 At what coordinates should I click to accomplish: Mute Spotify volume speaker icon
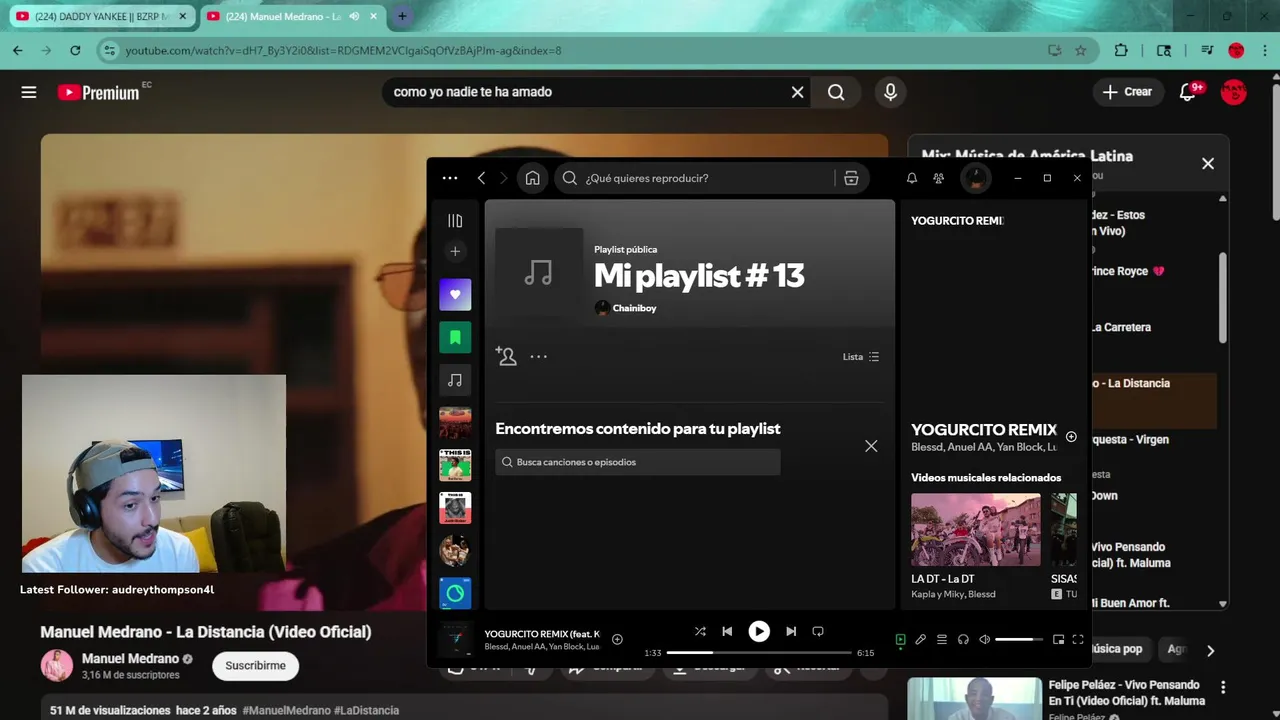[984, 639]
